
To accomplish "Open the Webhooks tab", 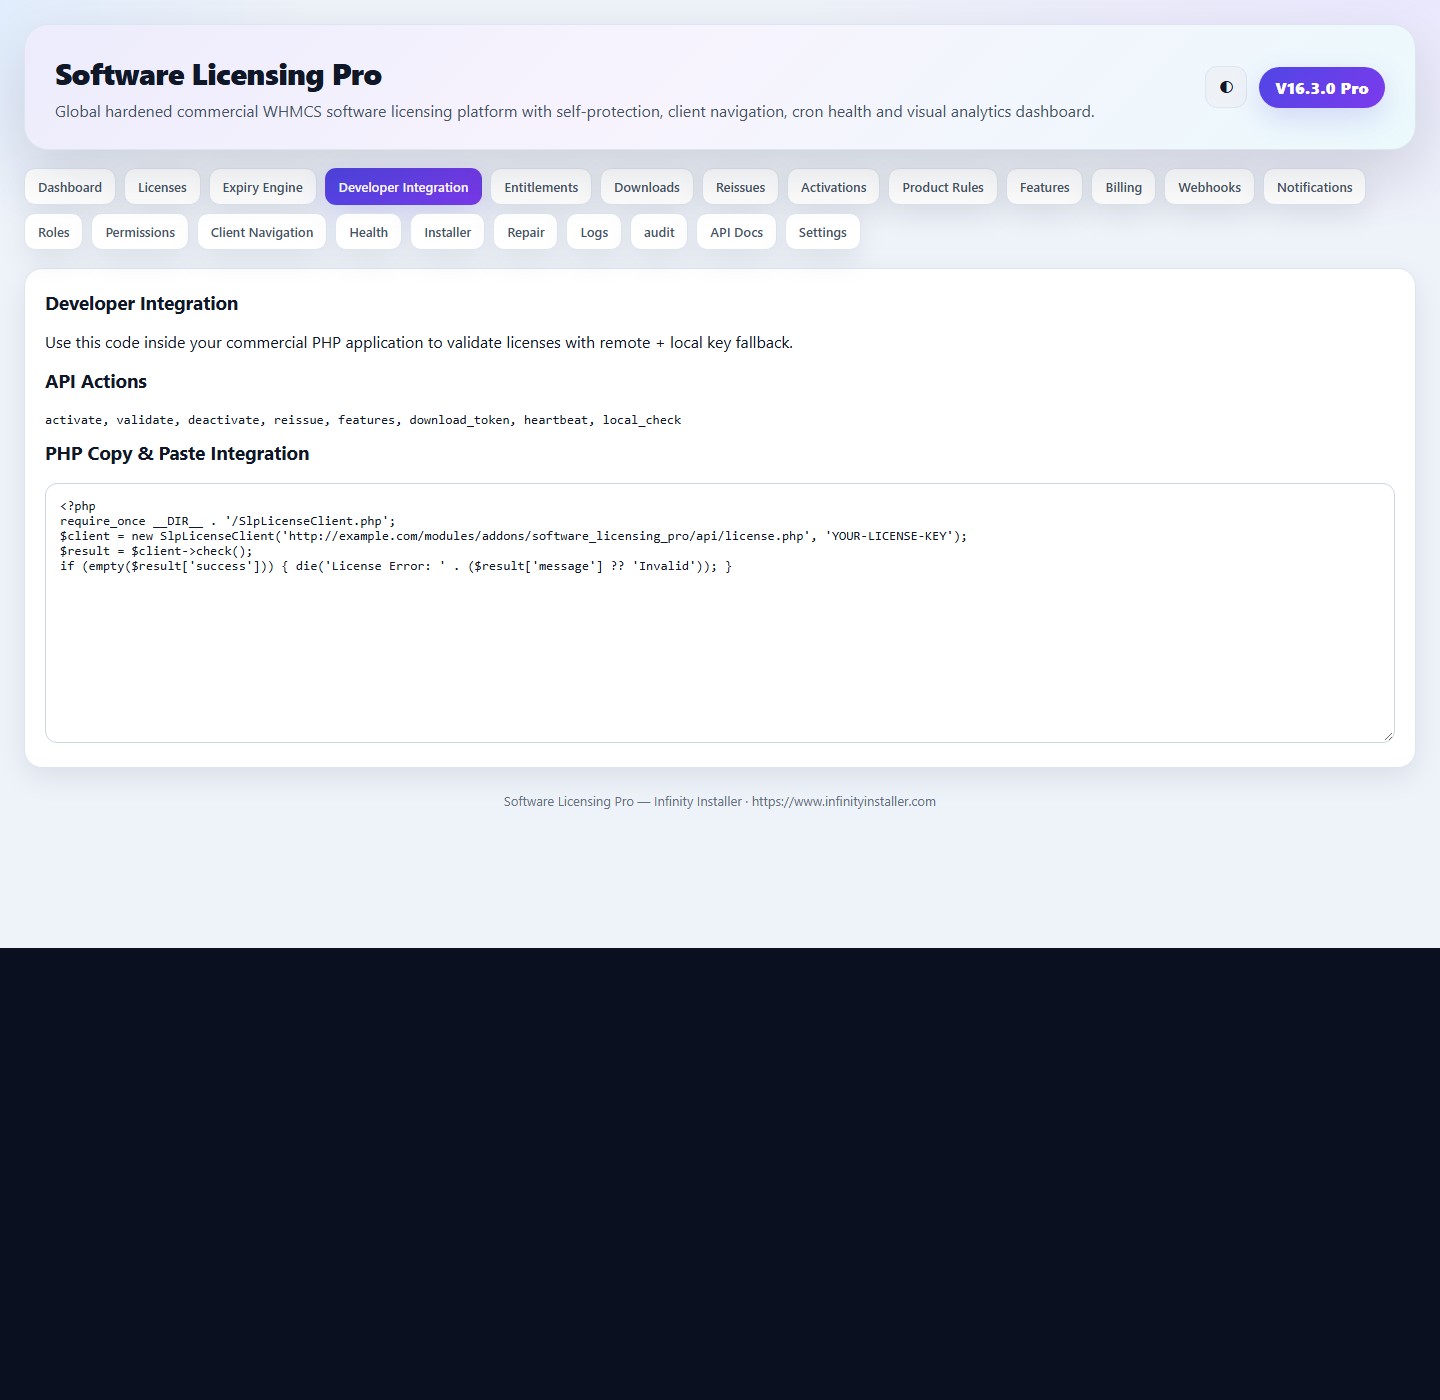I will (x=1209, y=187).
